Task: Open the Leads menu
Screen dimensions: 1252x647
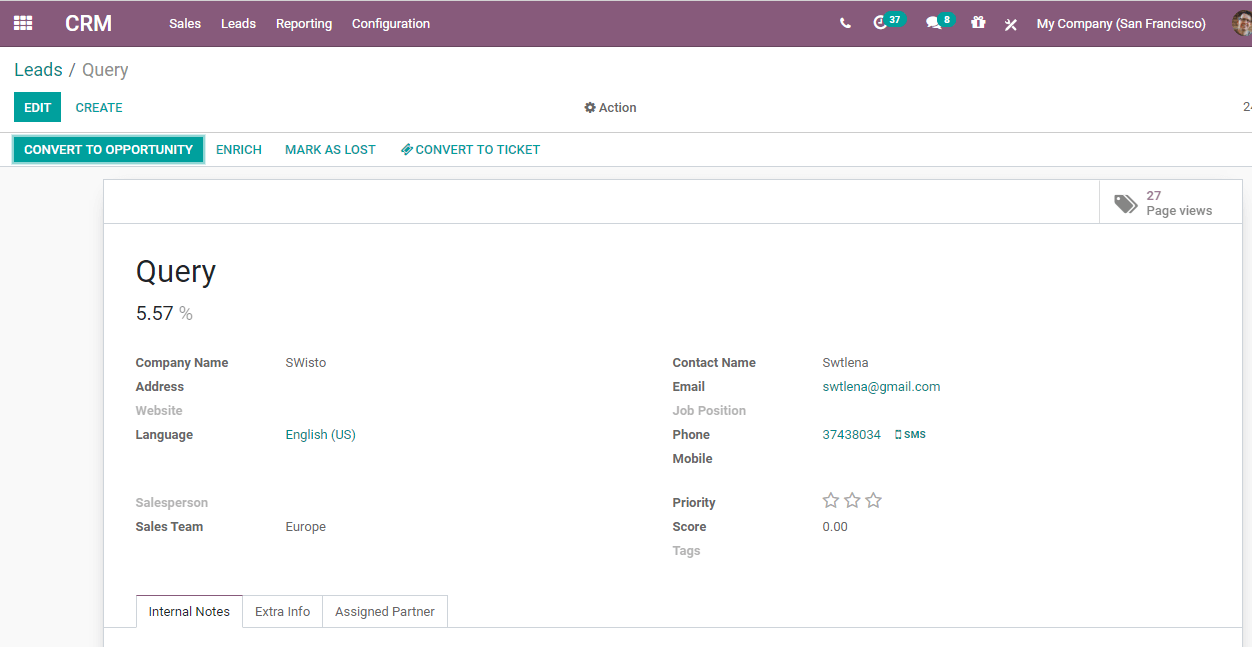Action: (x=238, y=23)
